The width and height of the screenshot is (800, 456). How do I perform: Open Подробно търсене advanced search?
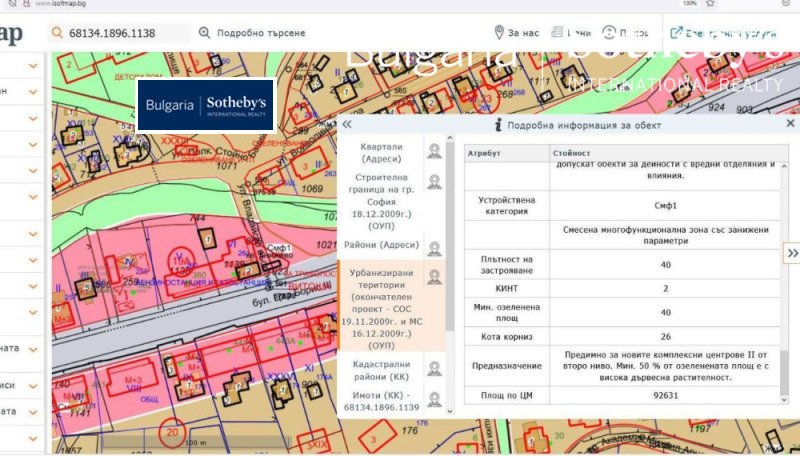tap(251, 34)
